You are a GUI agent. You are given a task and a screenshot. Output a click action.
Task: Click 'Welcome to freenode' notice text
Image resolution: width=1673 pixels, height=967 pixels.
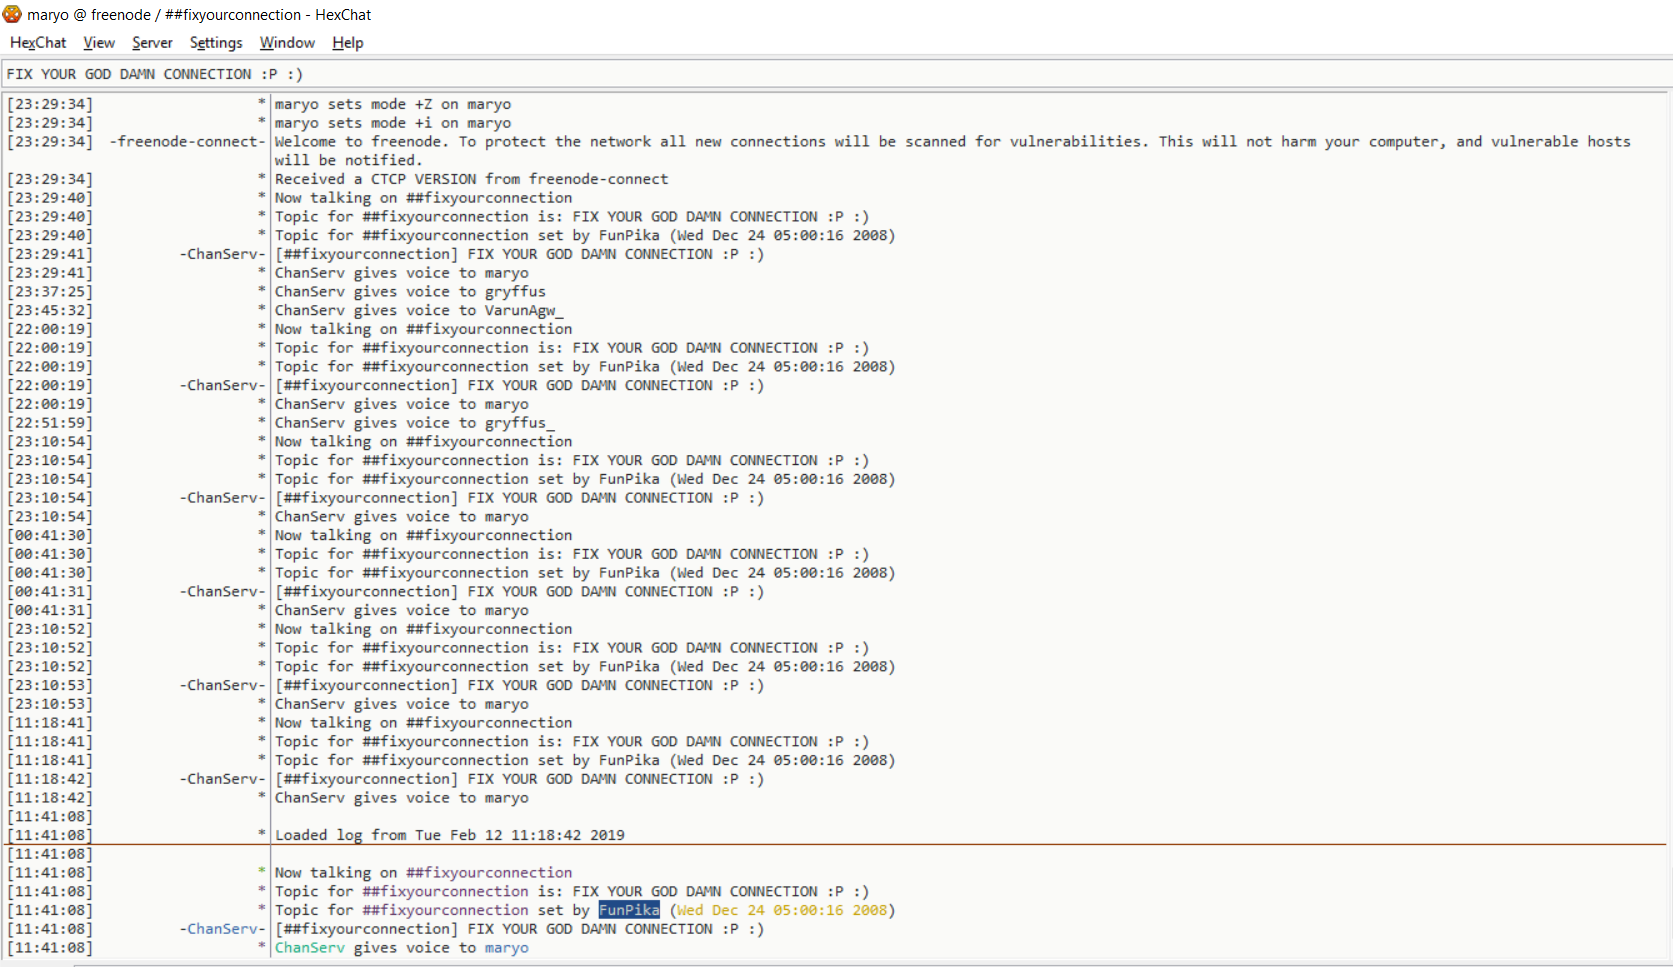[x=953, y=151]
